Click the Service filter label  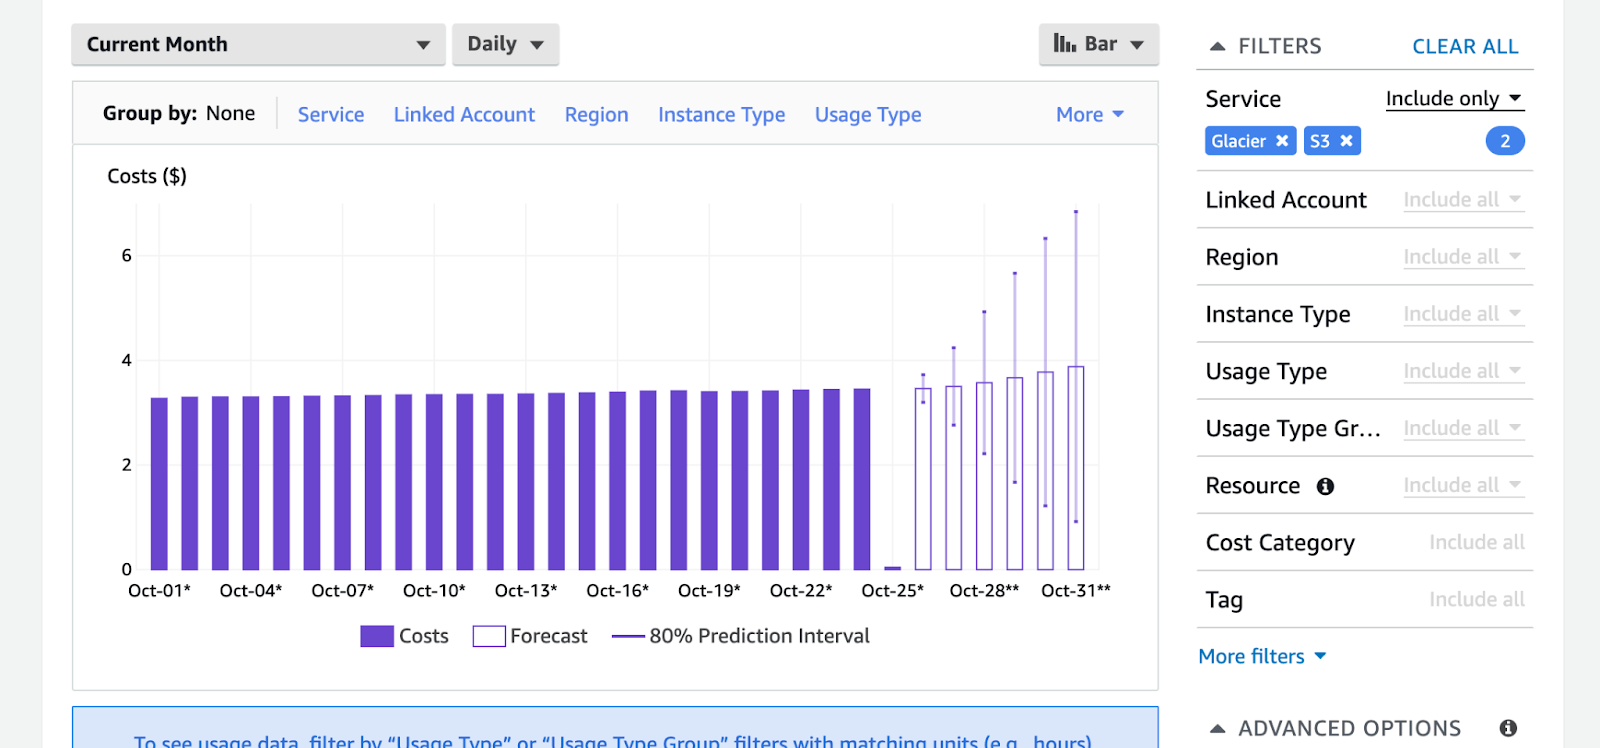click(1243, 99)
